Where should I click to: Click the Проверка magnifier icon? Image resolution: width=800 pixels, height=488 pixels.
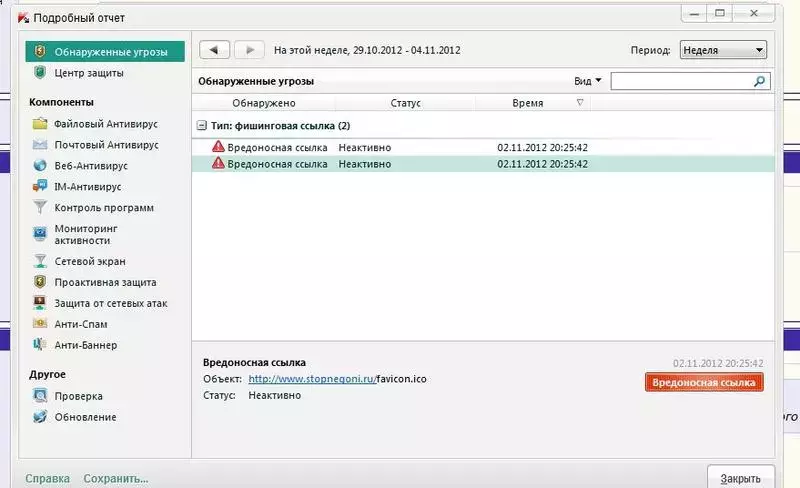tap(40, 395)
